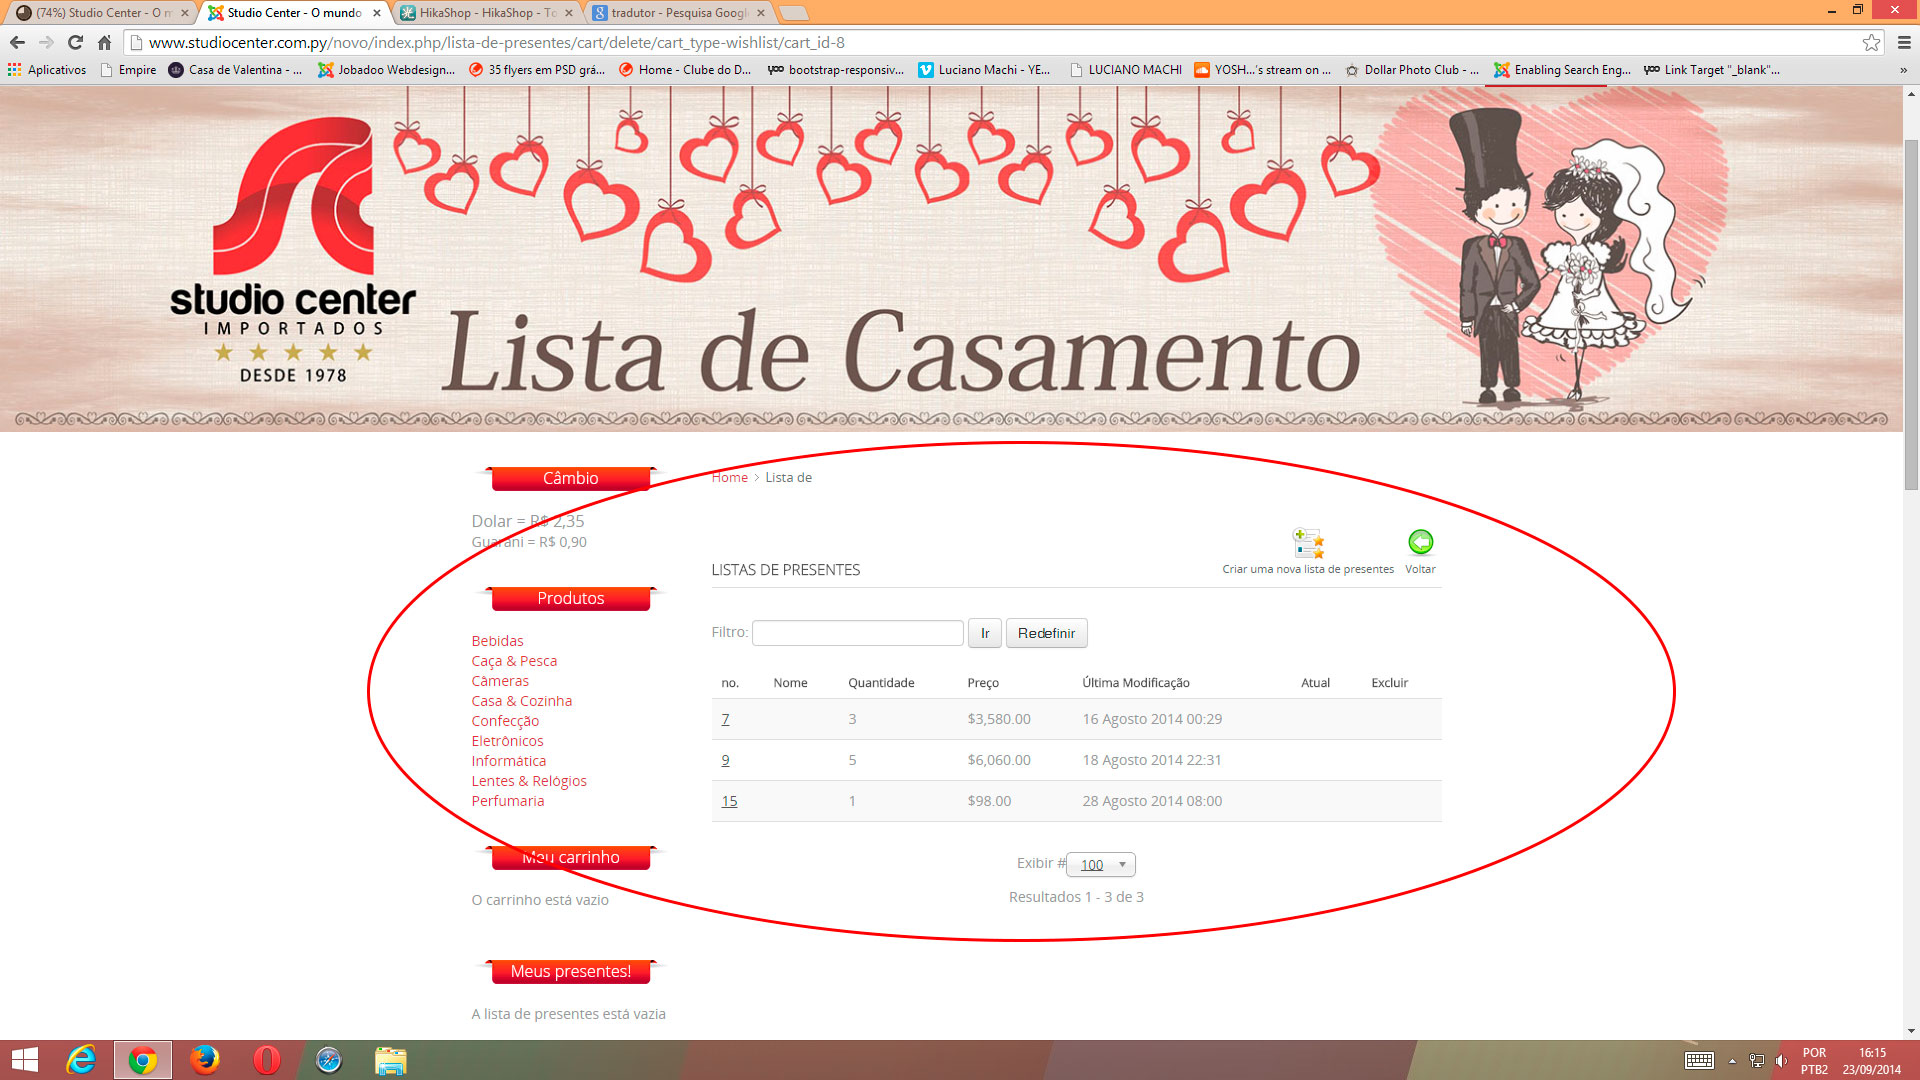Click into the Filtro text field

coord(857,633)
